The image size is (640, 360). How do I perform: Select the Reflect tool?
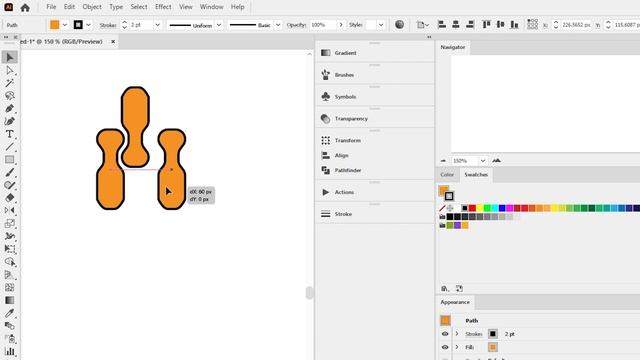coord(10,210)
